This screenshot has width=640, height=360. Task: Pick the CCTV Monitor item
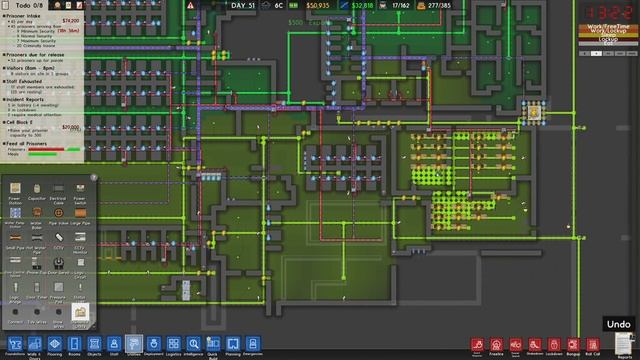click(x=80, y=238)
